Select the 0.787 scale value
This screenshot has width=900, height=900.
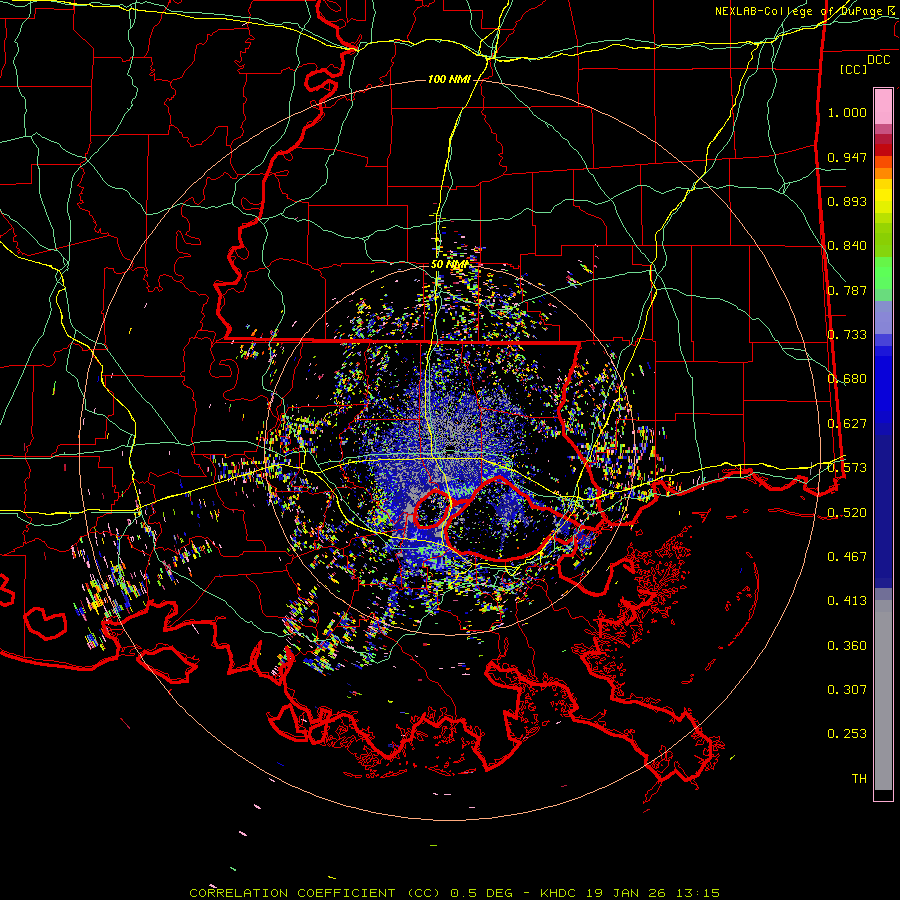tap(847, 290)
